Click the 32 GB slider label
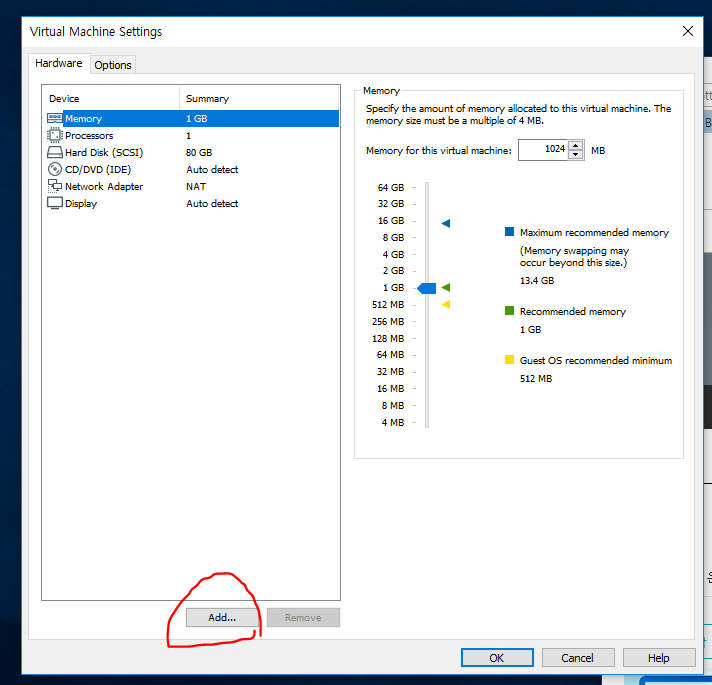The height and width of the screenshot is (685, 712). [391, 203]
